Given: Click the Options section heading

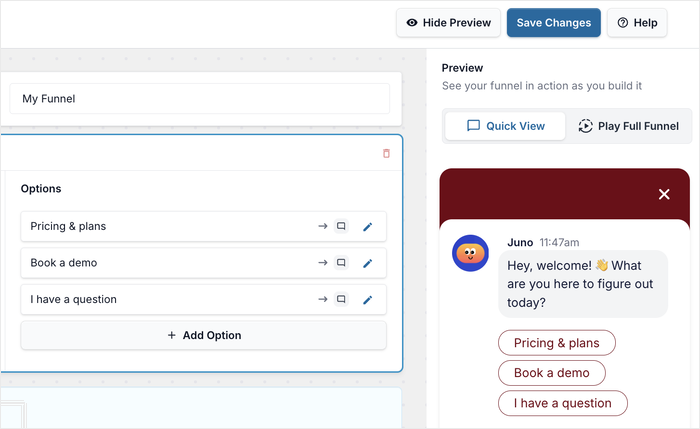Looking at the screenshot, I should tap(41, 189).
